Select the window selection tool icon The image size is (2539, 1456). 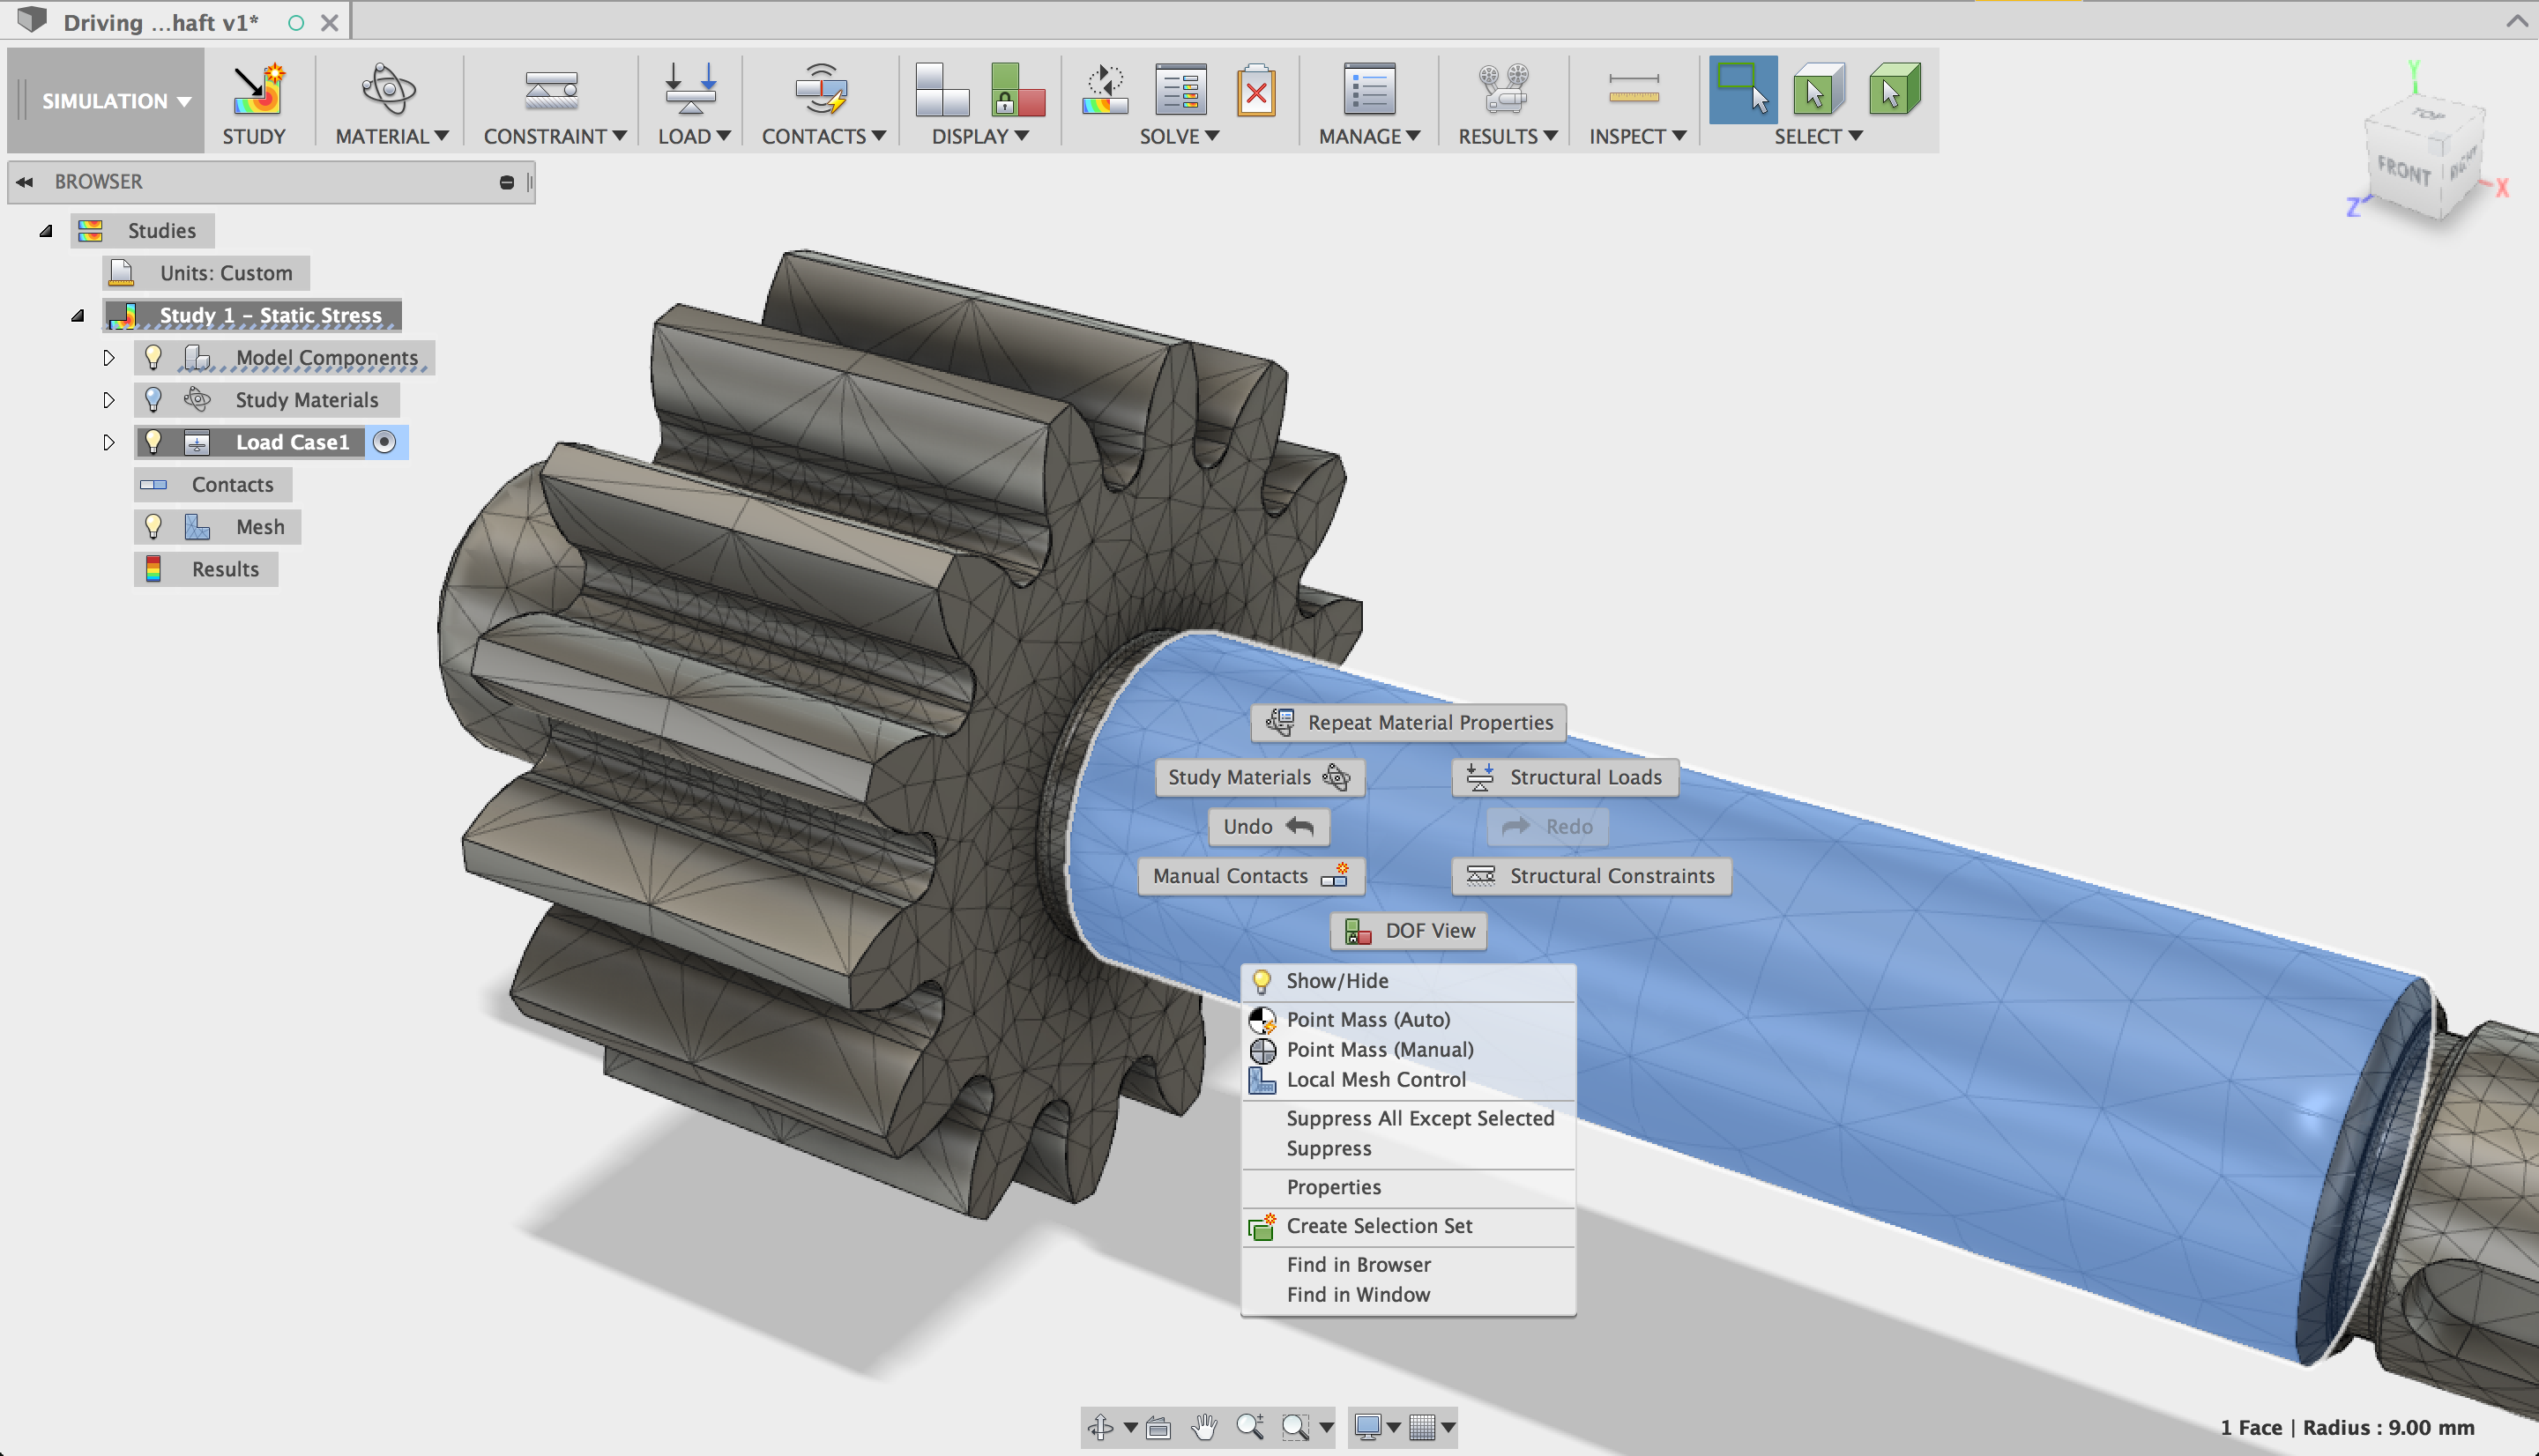tap(1742, 91)
